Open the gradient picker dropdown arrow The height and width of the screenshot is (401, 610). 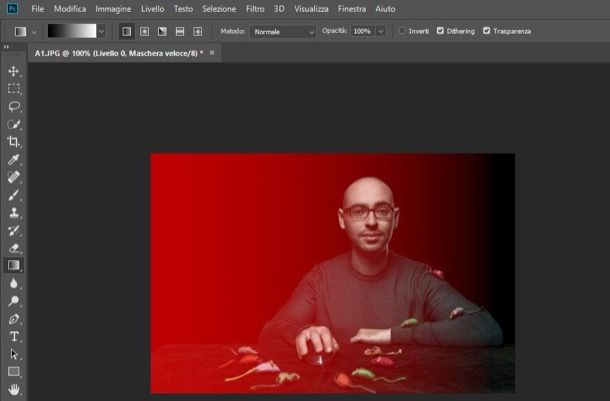[101, 31]
